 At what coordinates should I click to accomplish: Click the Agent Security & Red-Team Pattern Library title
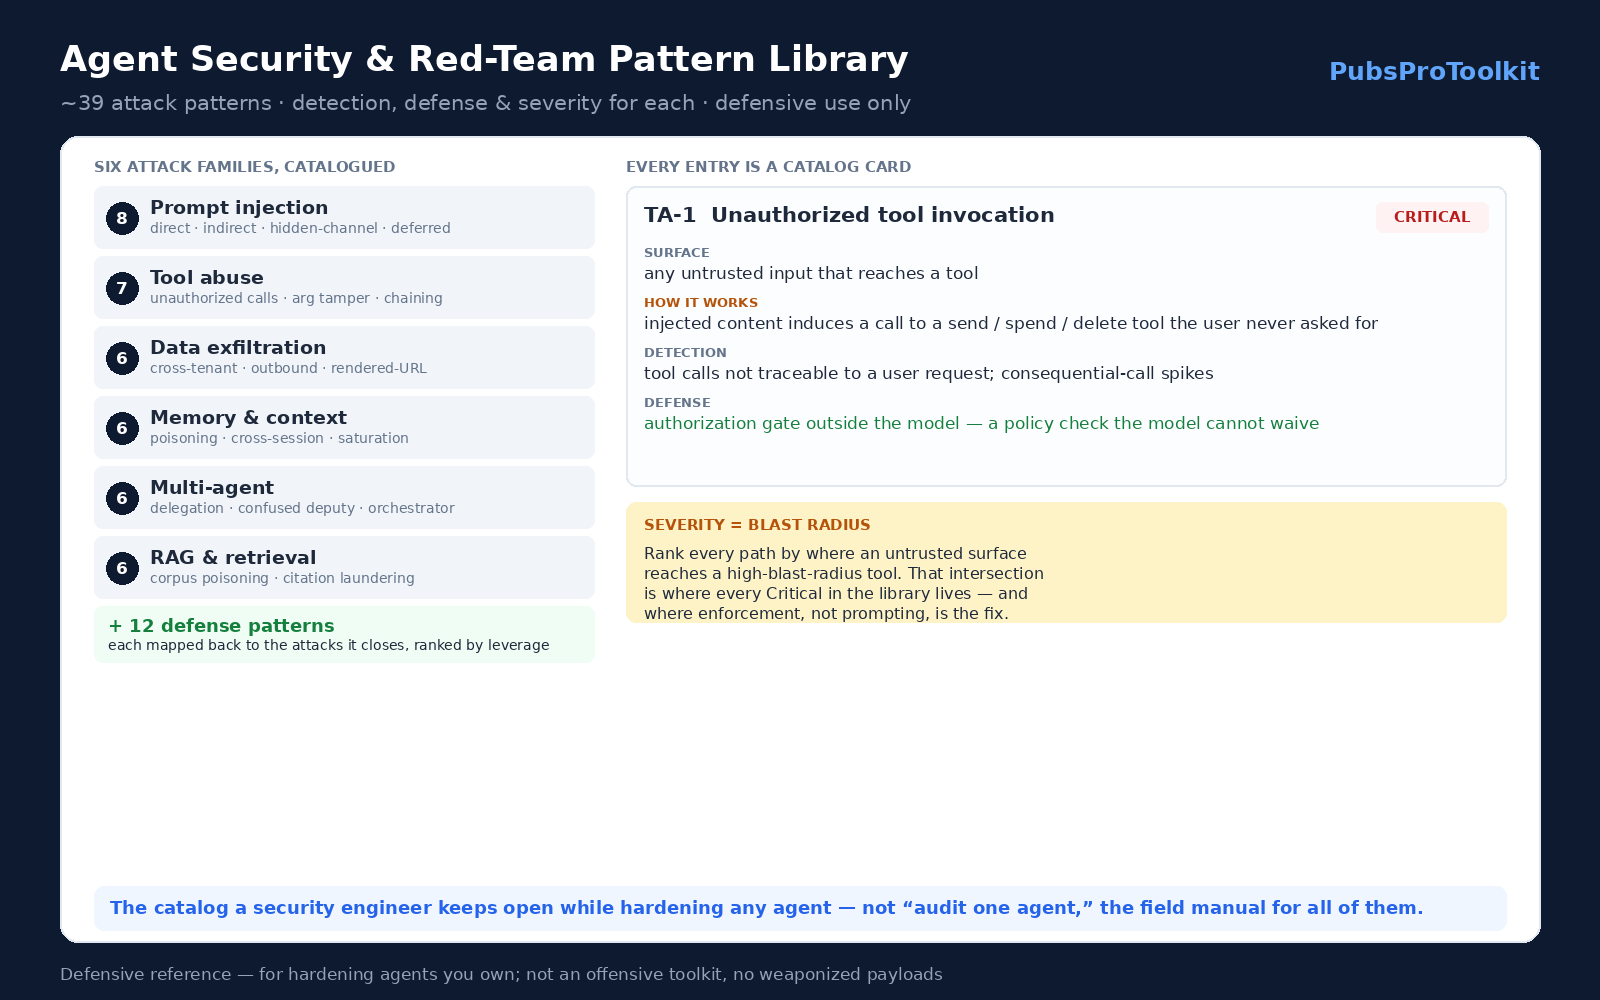(484, 59)
